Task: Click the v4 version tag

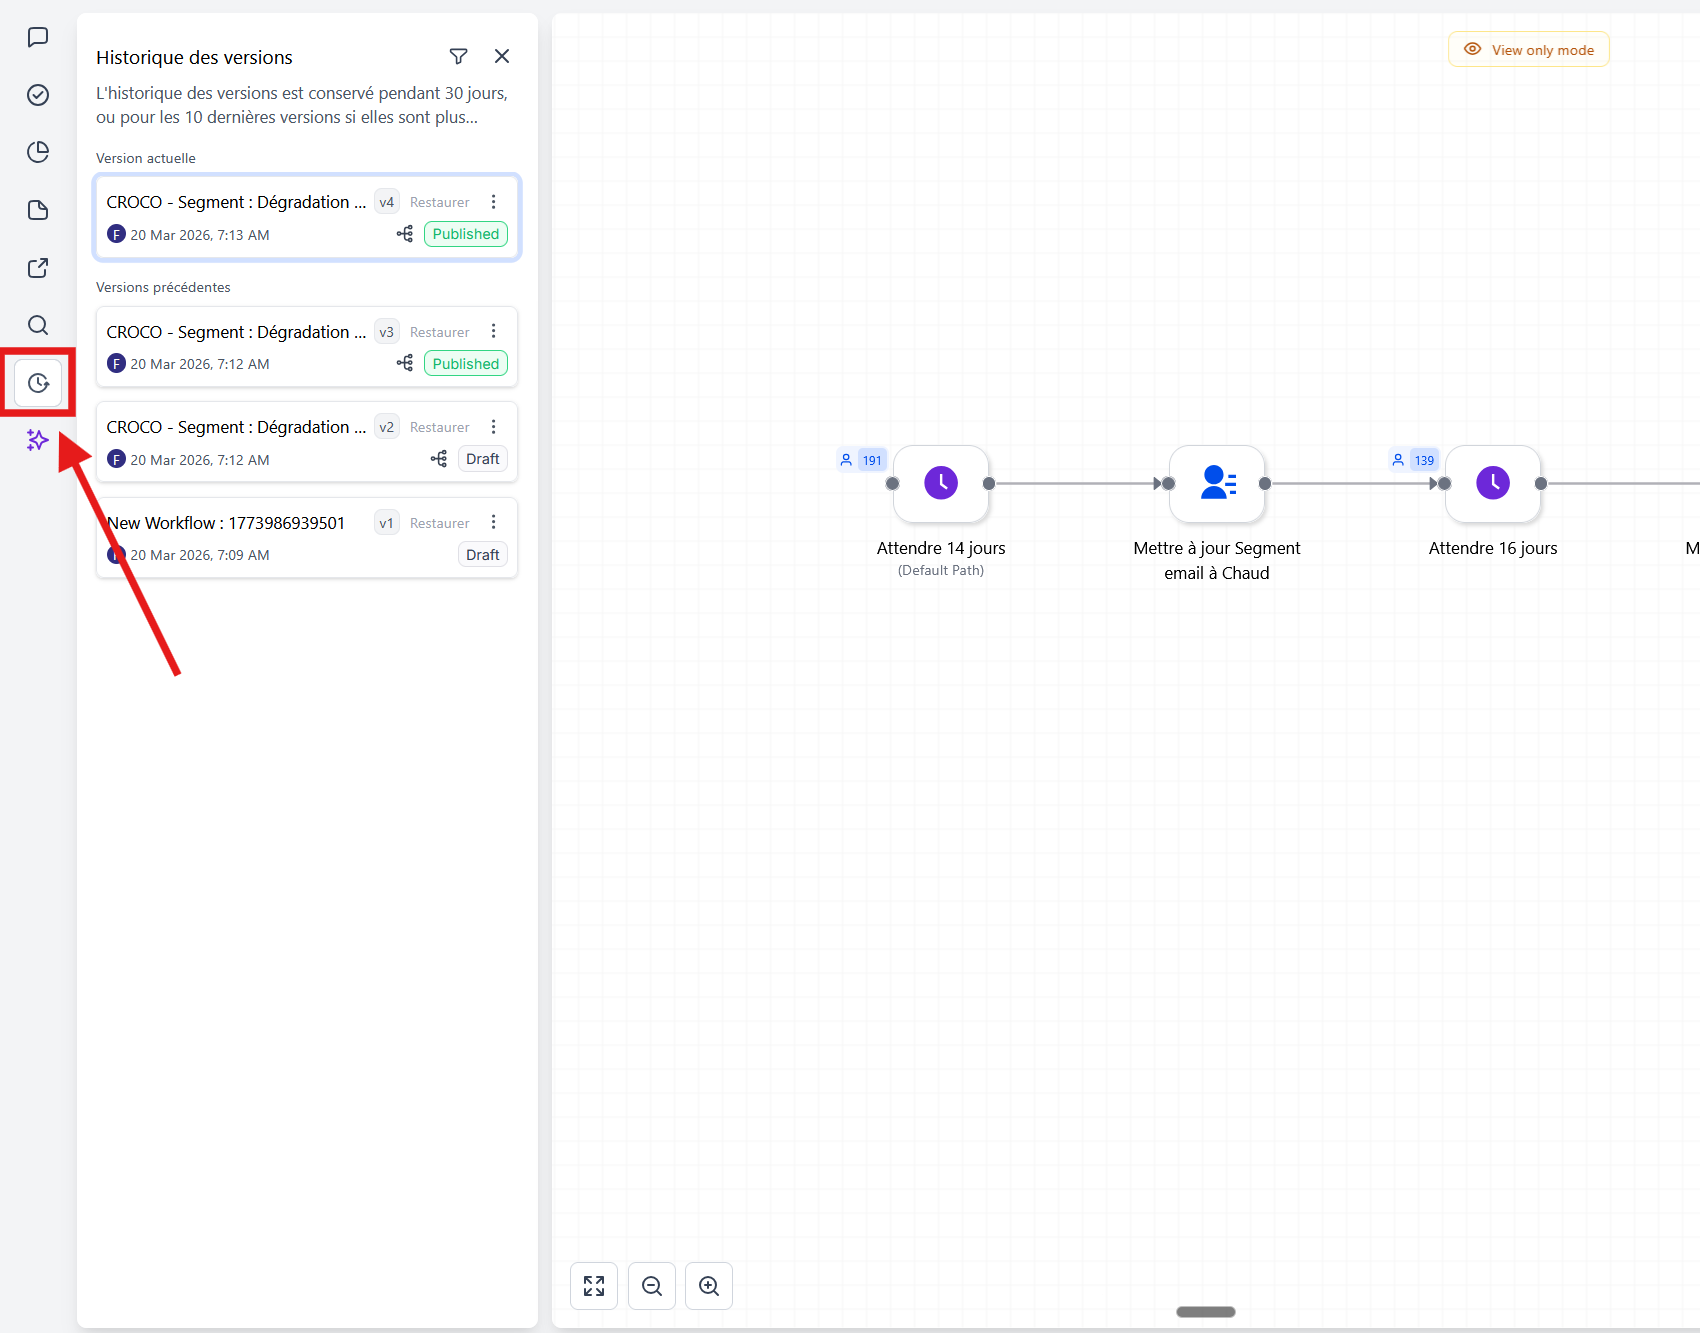Action: (387, 202)
